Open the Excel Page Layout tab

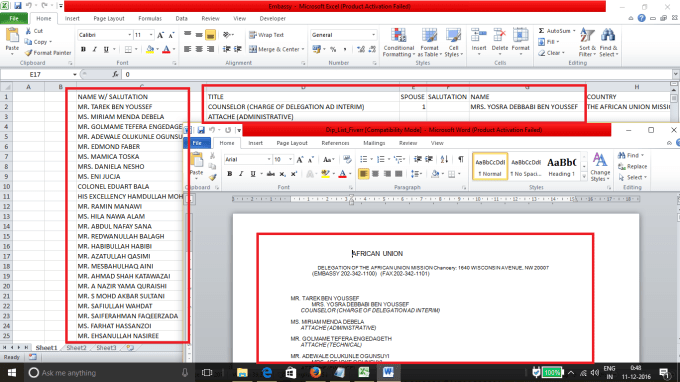(x=109, y=19)
